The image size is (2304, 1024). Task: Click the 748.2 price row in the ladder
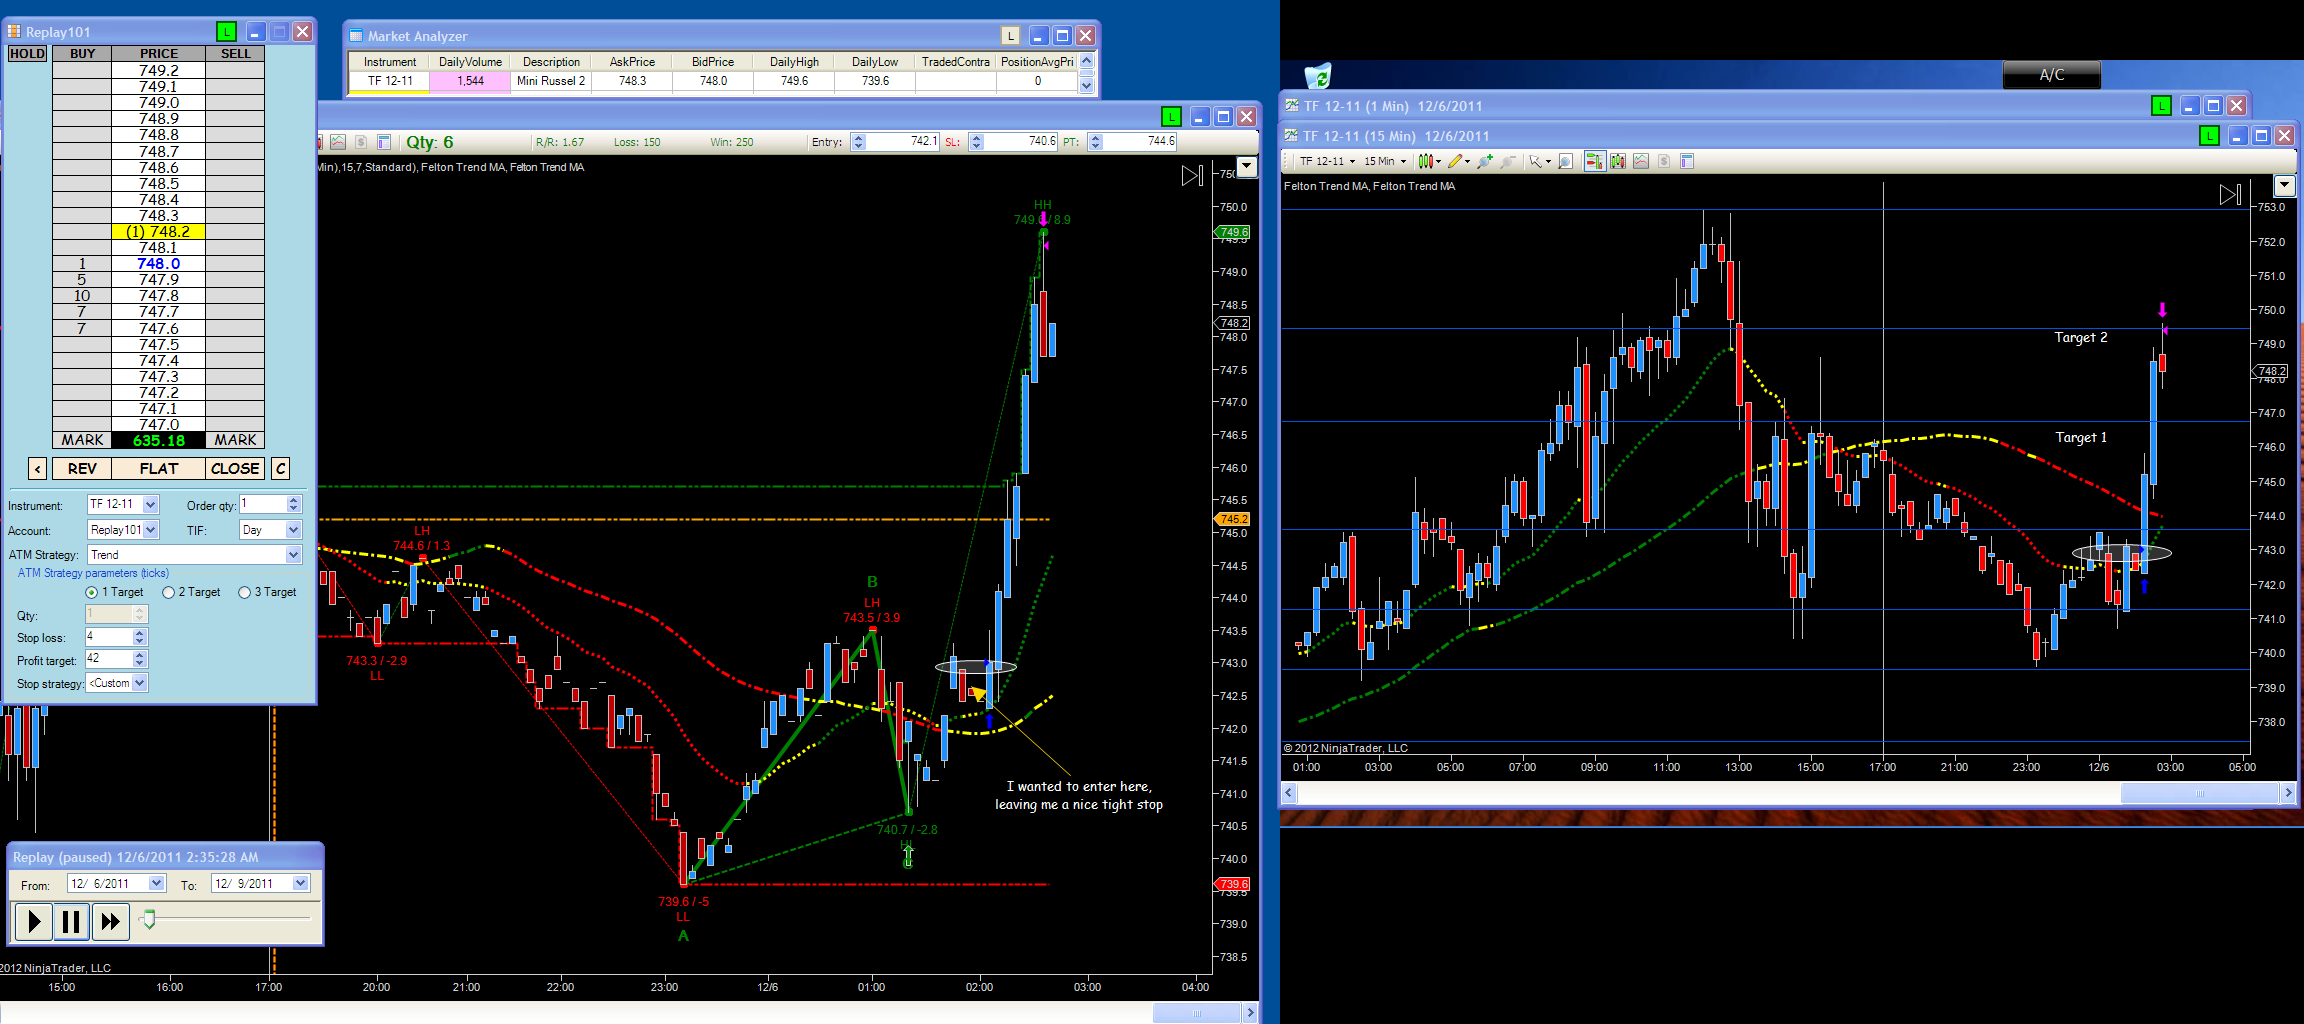pos(159,232)
